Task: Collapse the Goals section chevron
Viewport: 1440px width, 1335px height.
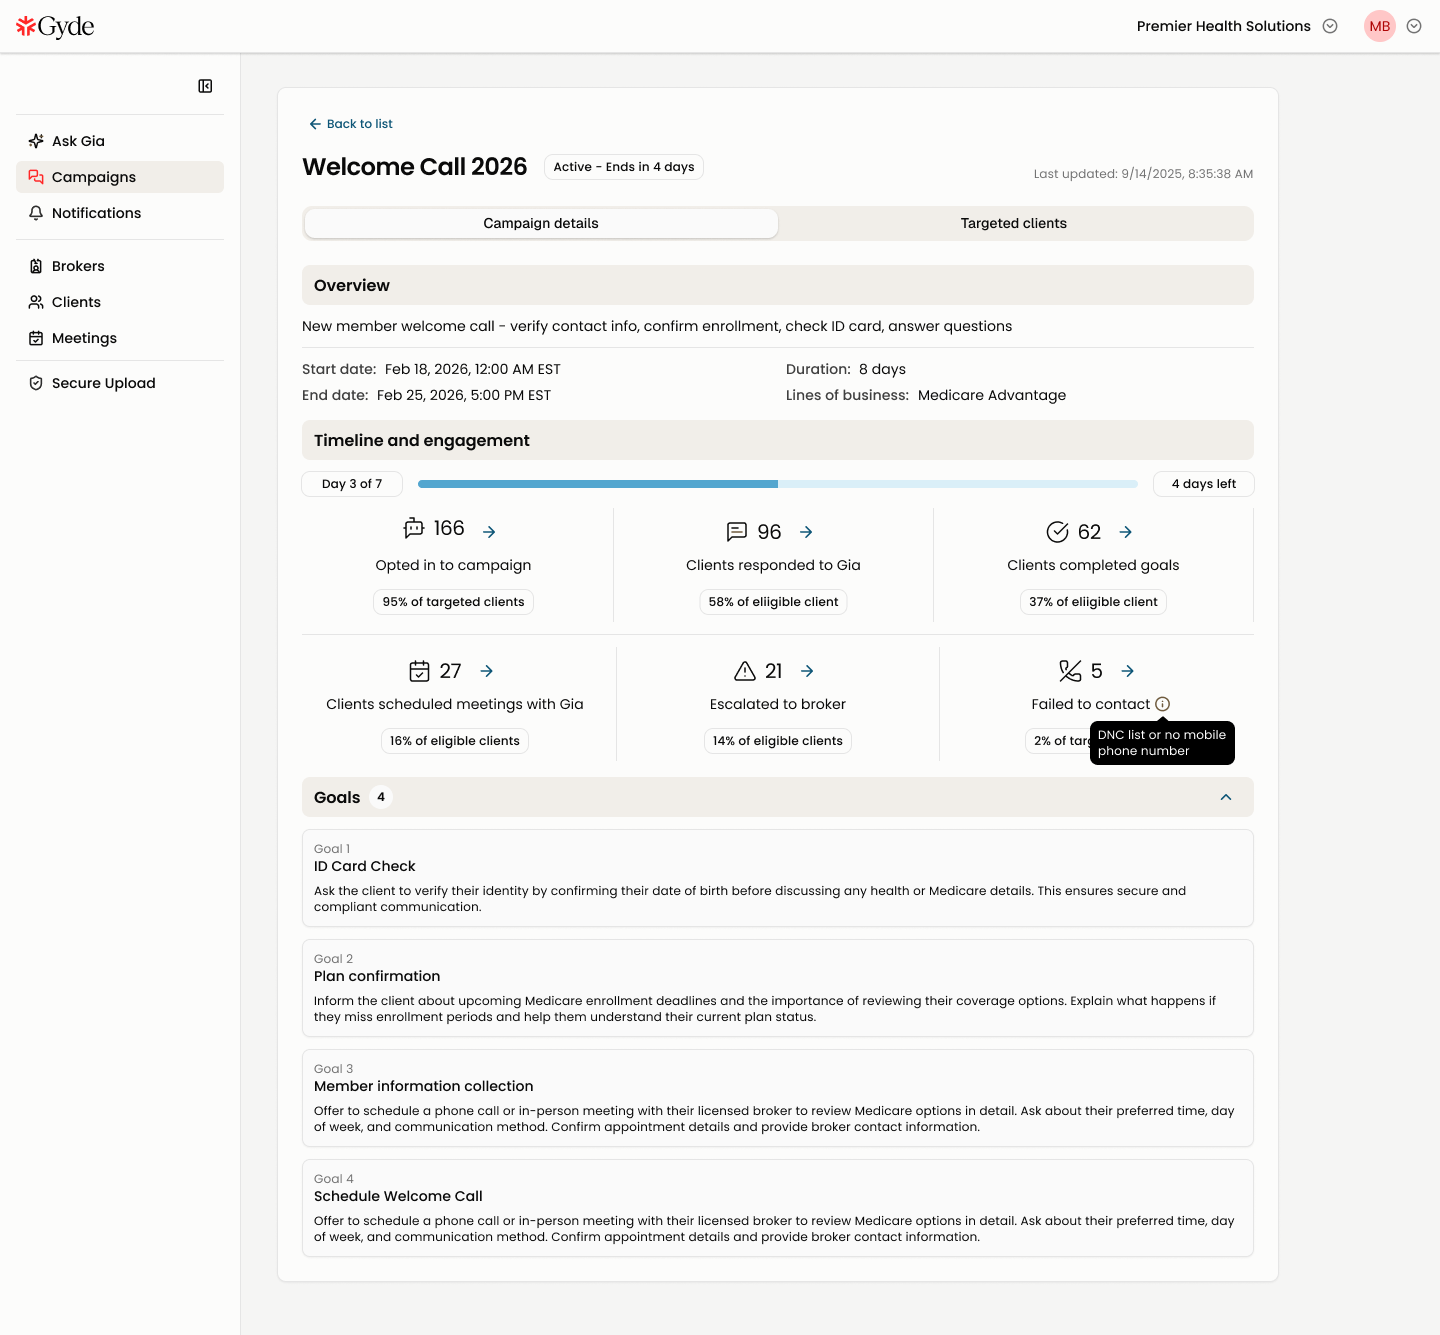Action: click(1226, 797)
